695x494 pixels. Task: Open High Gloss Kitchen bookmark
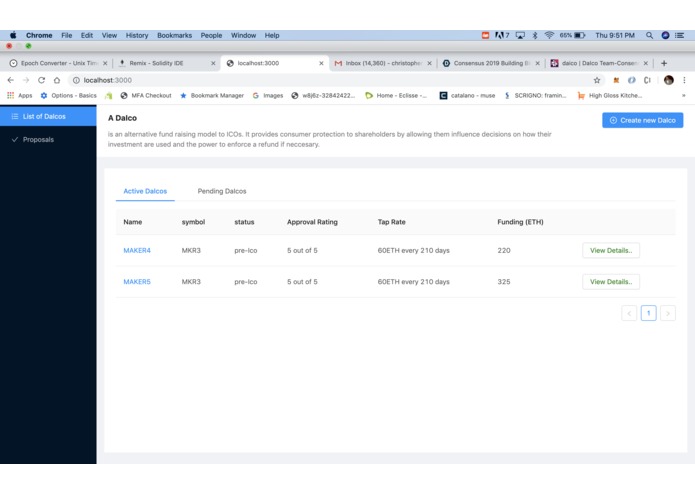[x=610, y=95]
